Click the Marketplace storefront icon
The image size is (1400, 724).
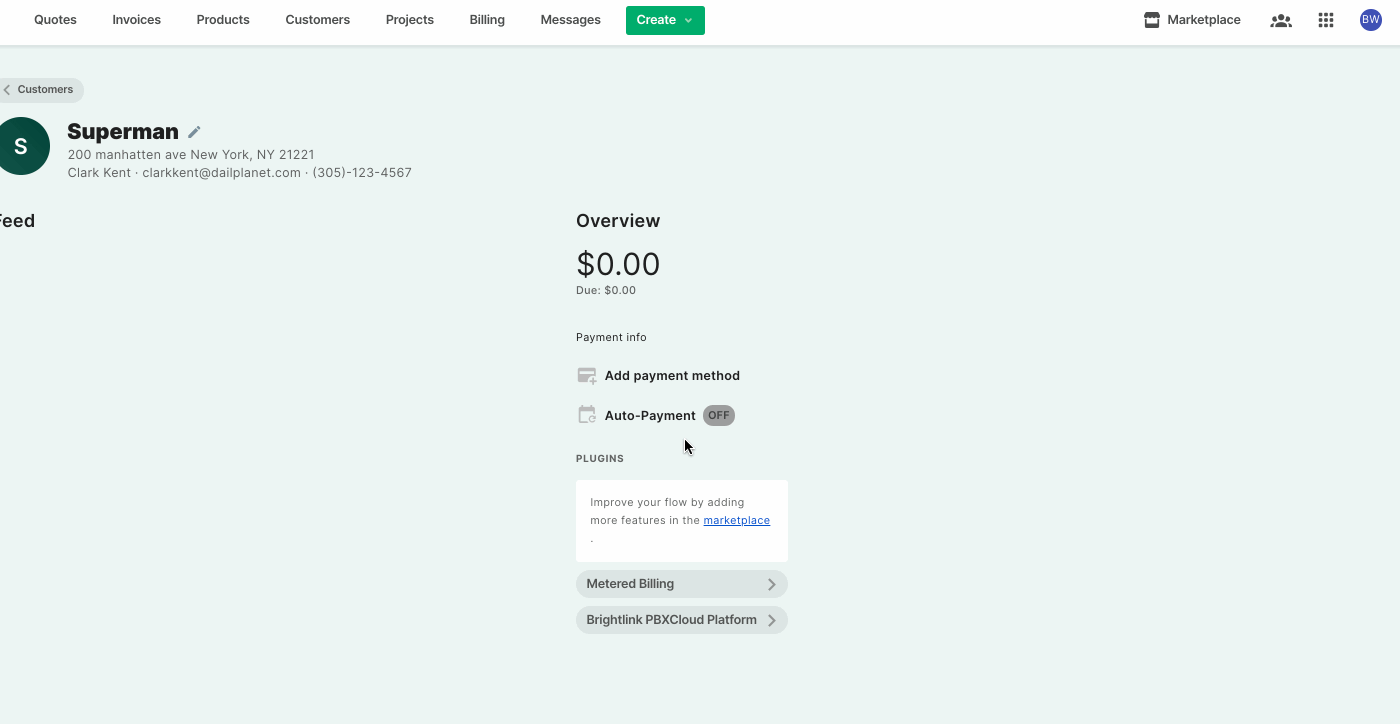click(x=1152, y=20)
